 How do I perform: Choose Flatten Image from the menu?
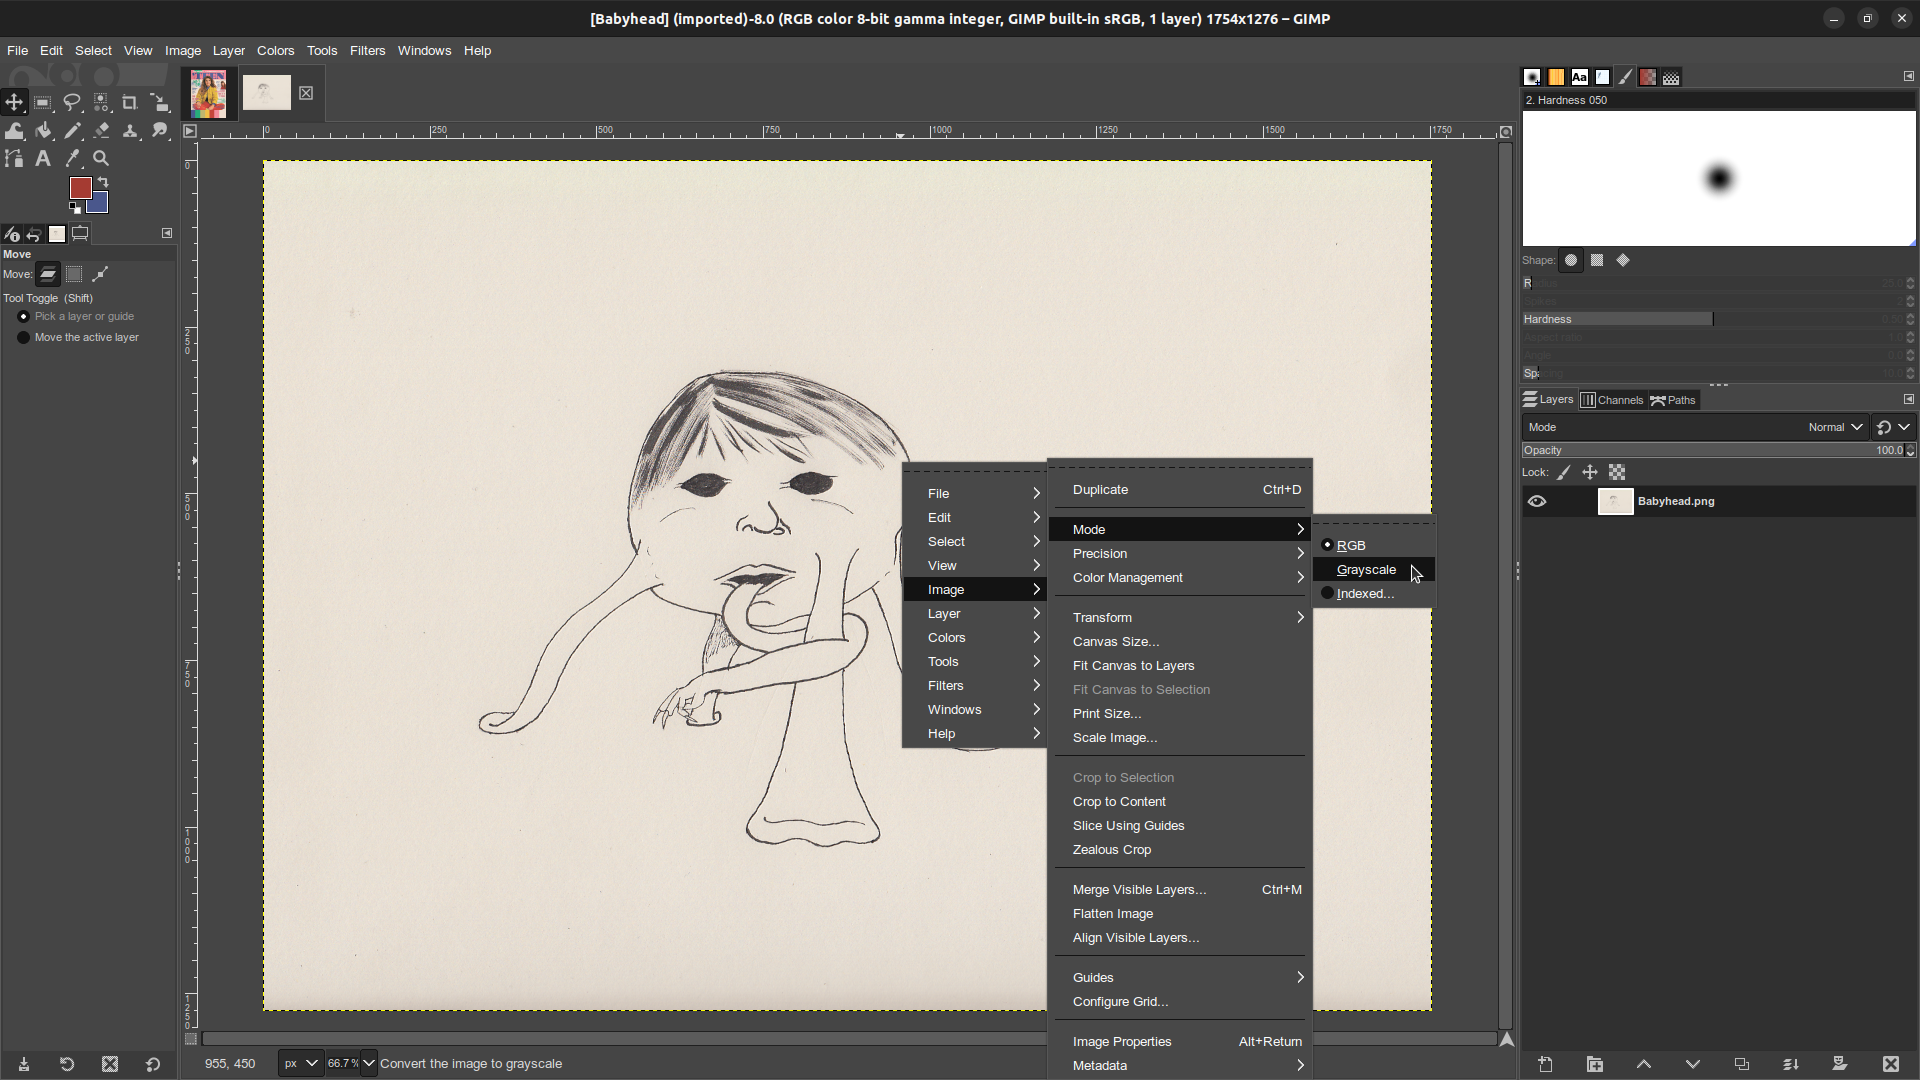point(1111,913)
